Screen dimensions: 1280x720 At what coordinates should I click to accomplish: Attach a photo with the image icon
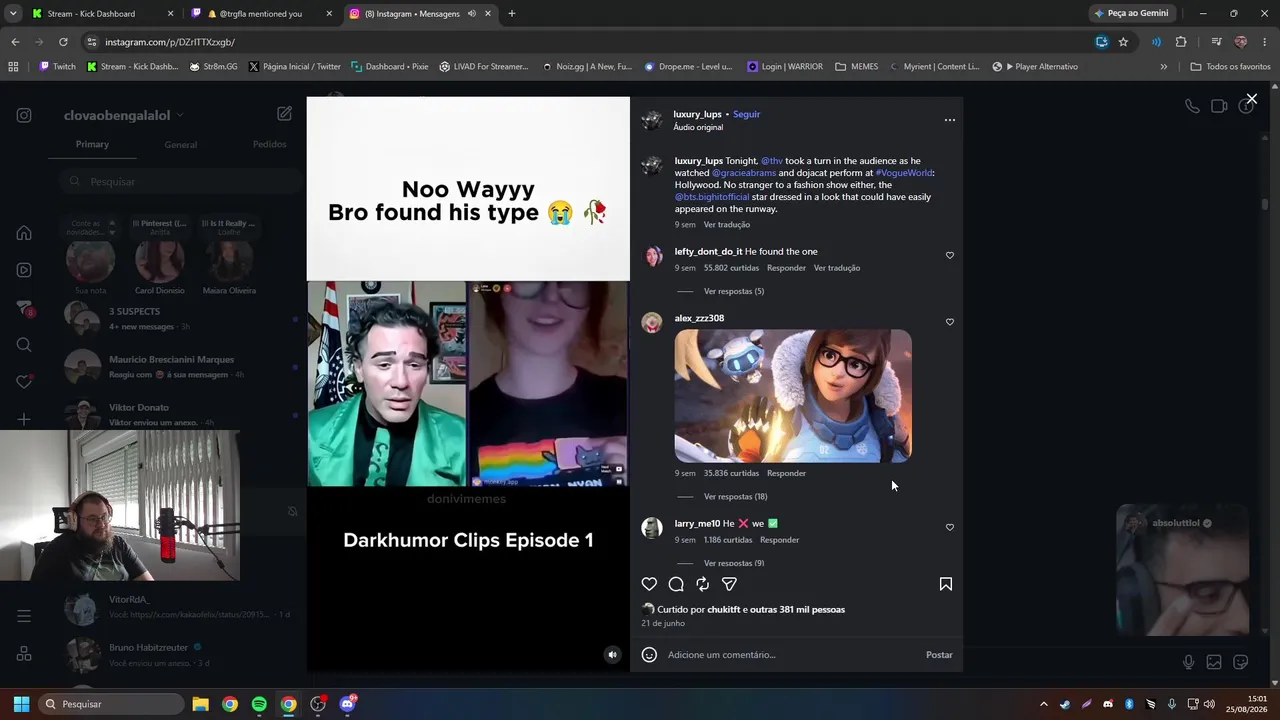click(1214, 662)
